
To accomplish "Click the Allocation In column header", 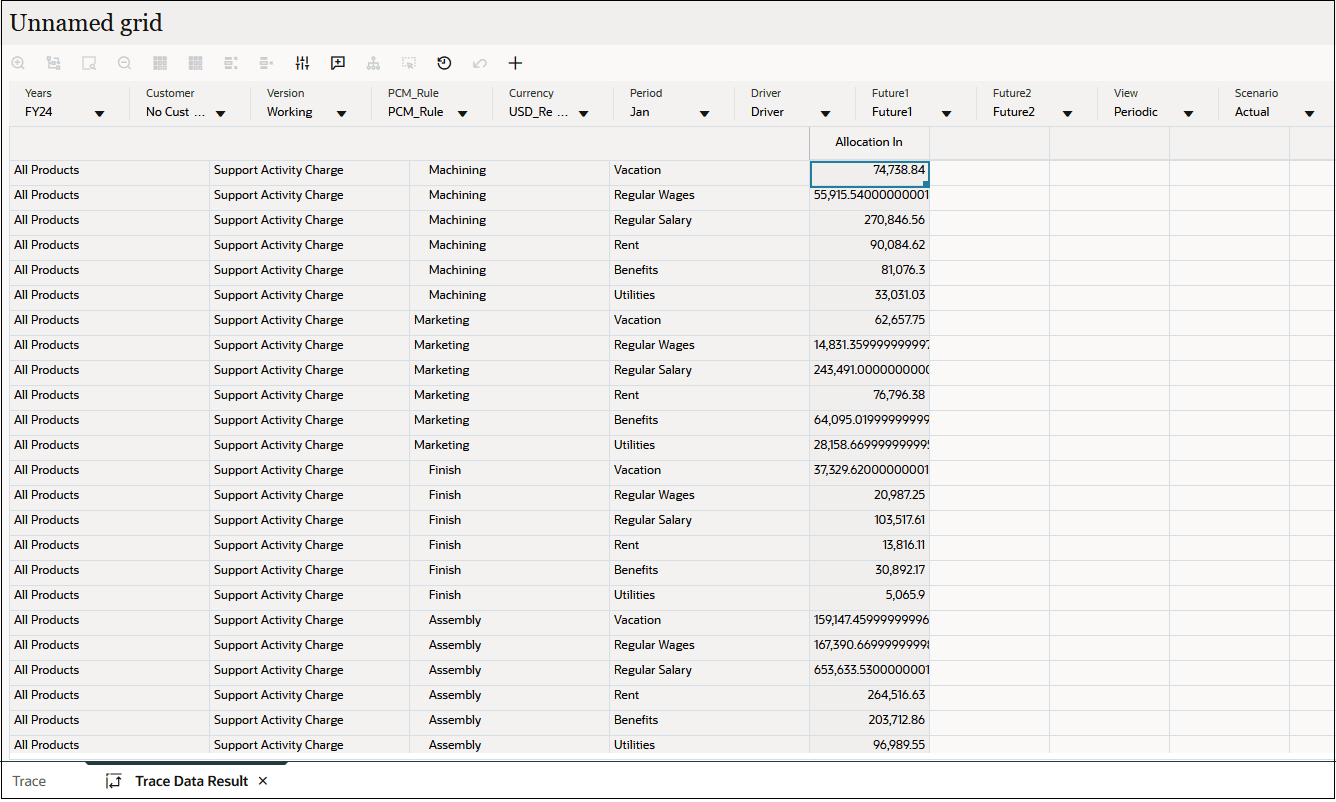I will (868, 142).
